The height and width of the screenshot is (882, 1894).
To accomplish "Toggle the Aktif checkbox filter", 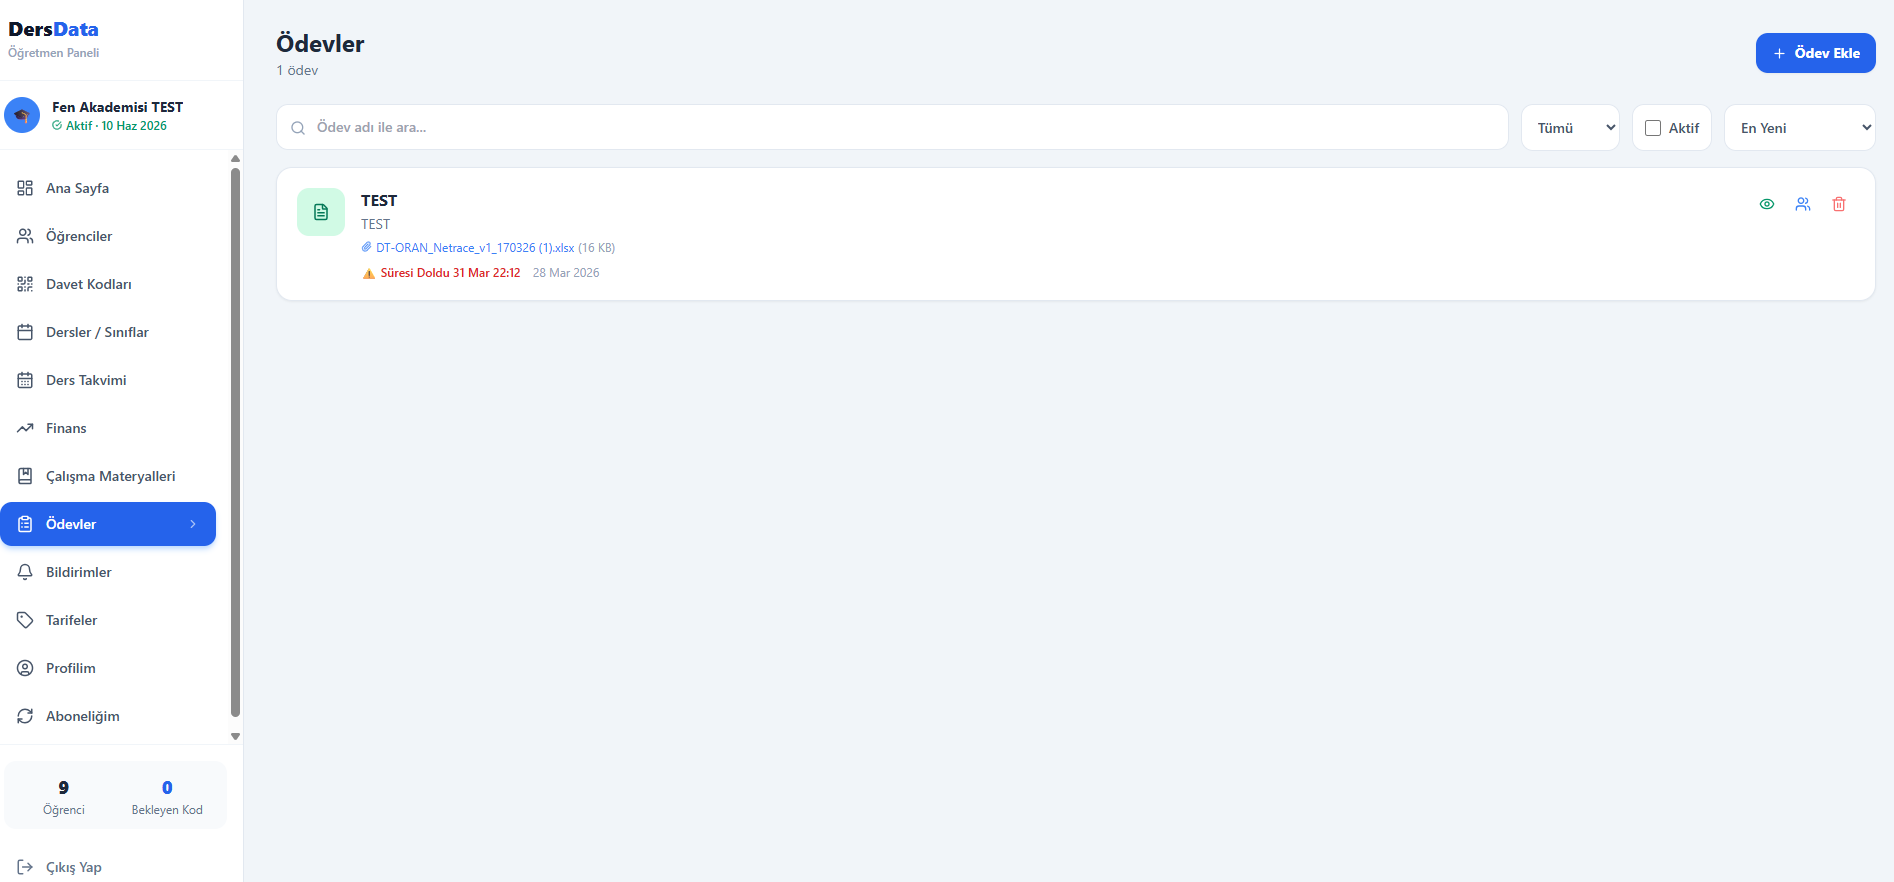I will tap(1653, 128).
